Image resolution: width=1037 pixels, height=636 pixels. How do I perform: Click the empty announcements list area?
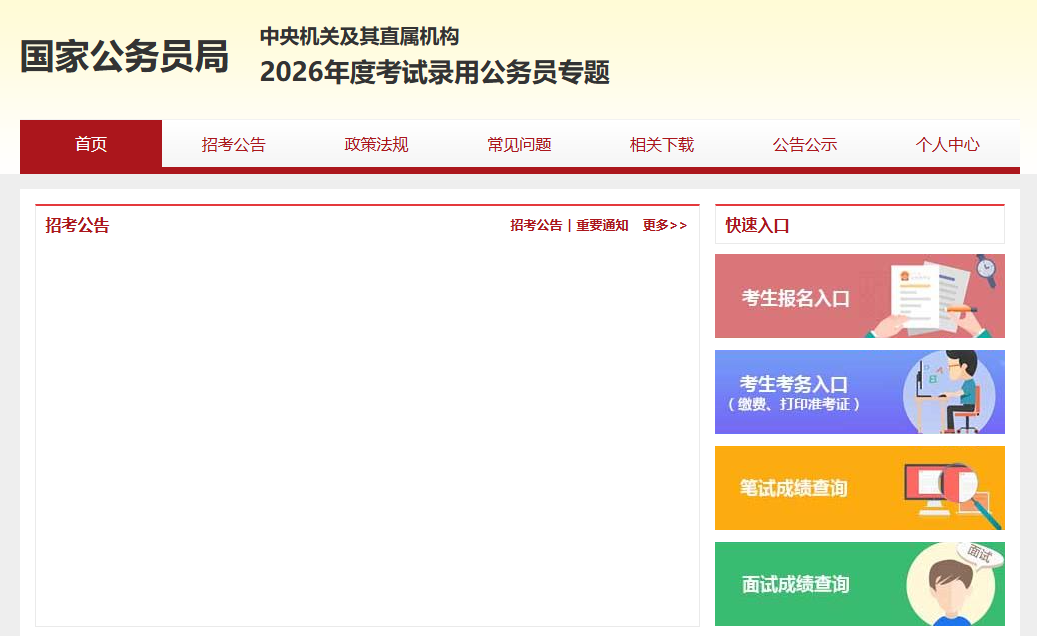click(x=367, y=430)
